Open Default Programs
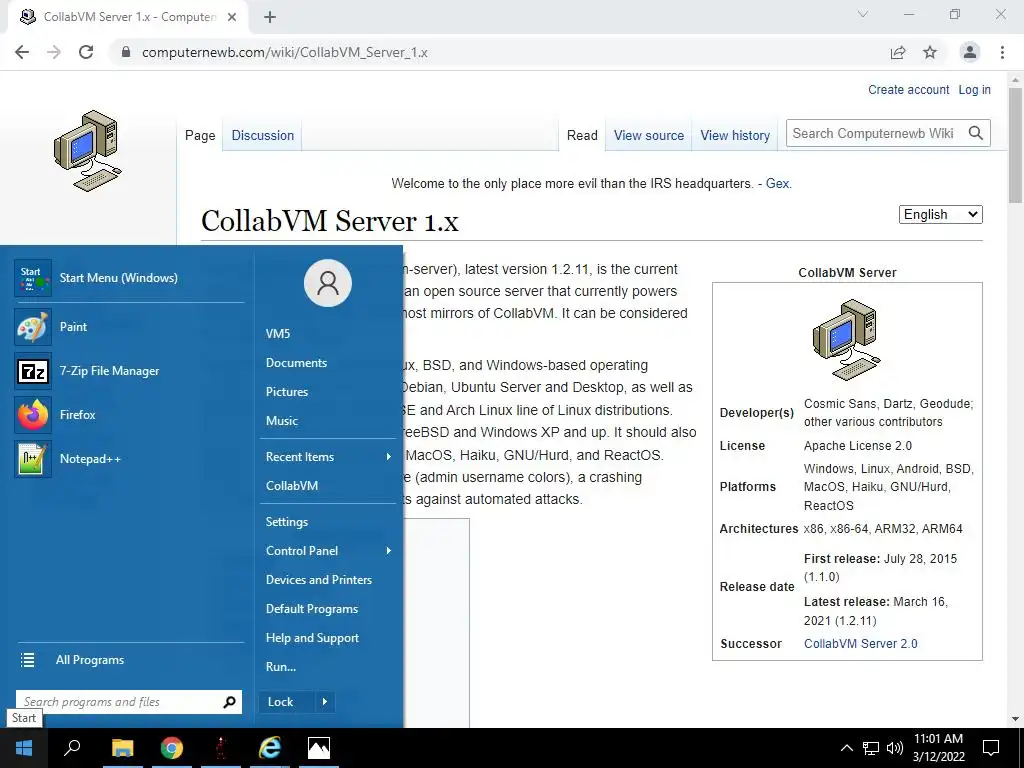Image resolution: width=1024 pixels, height=768 pixels. (x=312, y=609)
